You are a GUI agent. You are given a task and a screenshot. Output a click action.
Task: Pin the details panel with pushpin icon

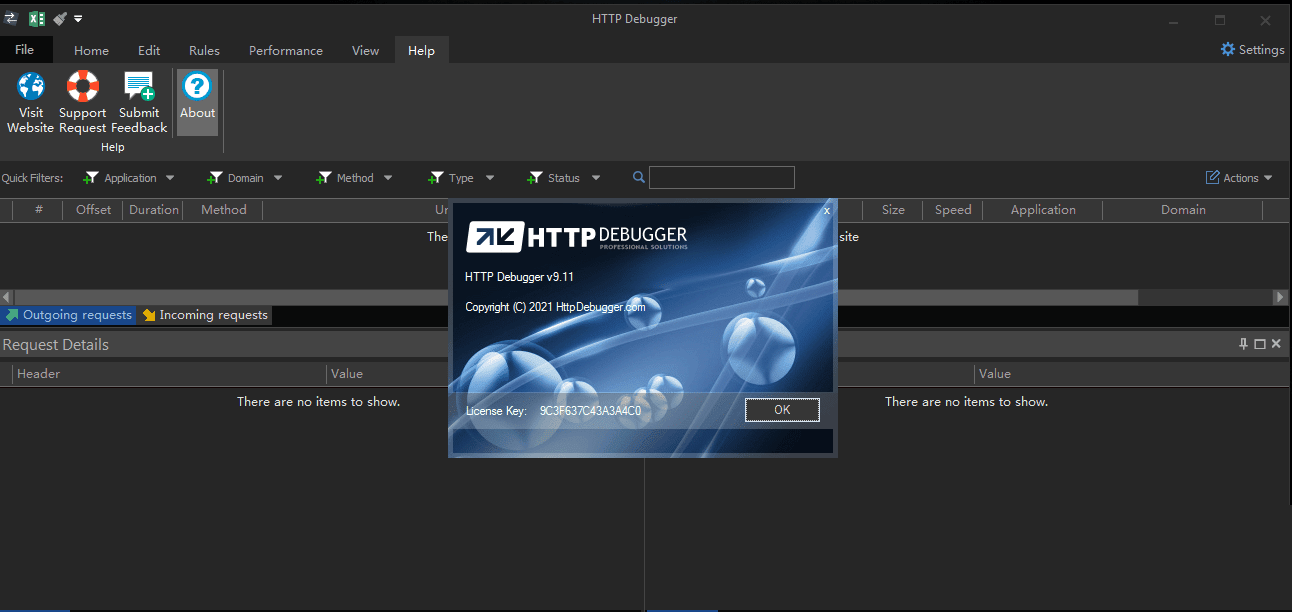coord(1244,344)
